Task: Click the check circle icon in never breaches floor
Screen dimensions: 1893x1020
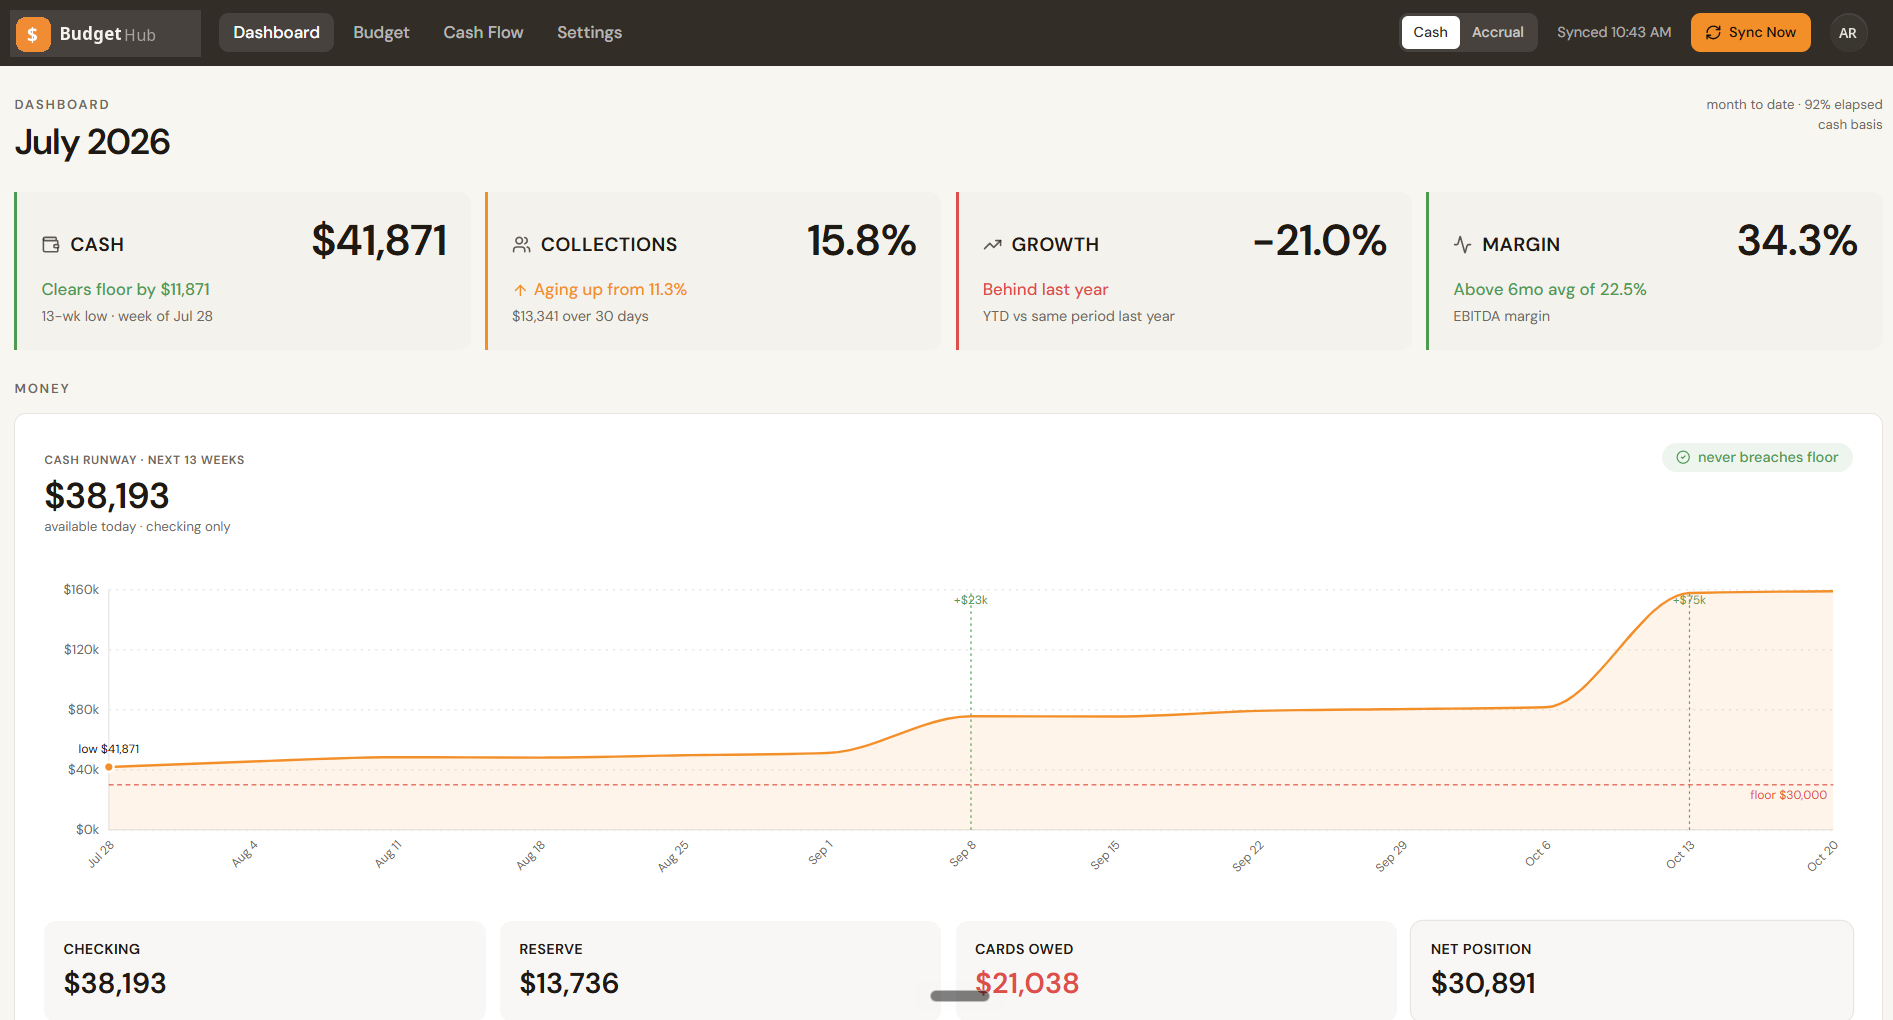Action: (1683, 457)
